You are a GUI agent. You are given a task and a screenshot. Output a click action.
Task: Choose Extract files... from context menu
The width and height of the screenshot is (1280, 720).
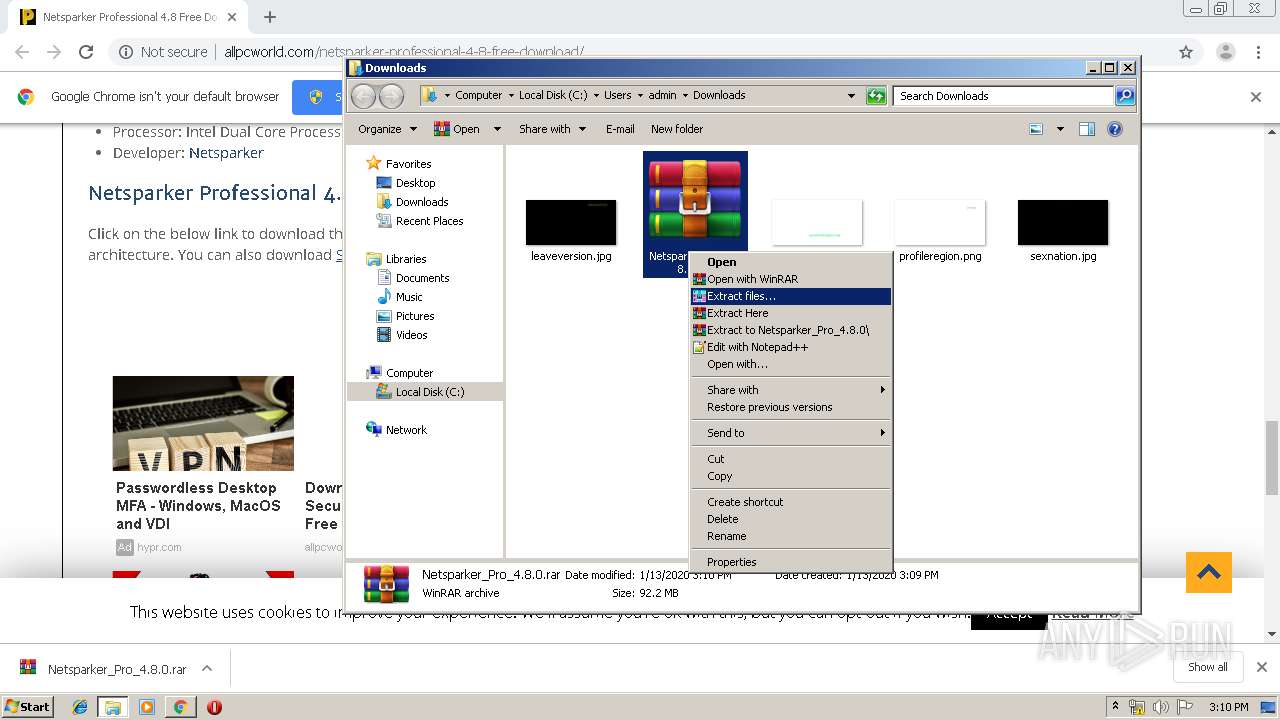coord(790,296)
